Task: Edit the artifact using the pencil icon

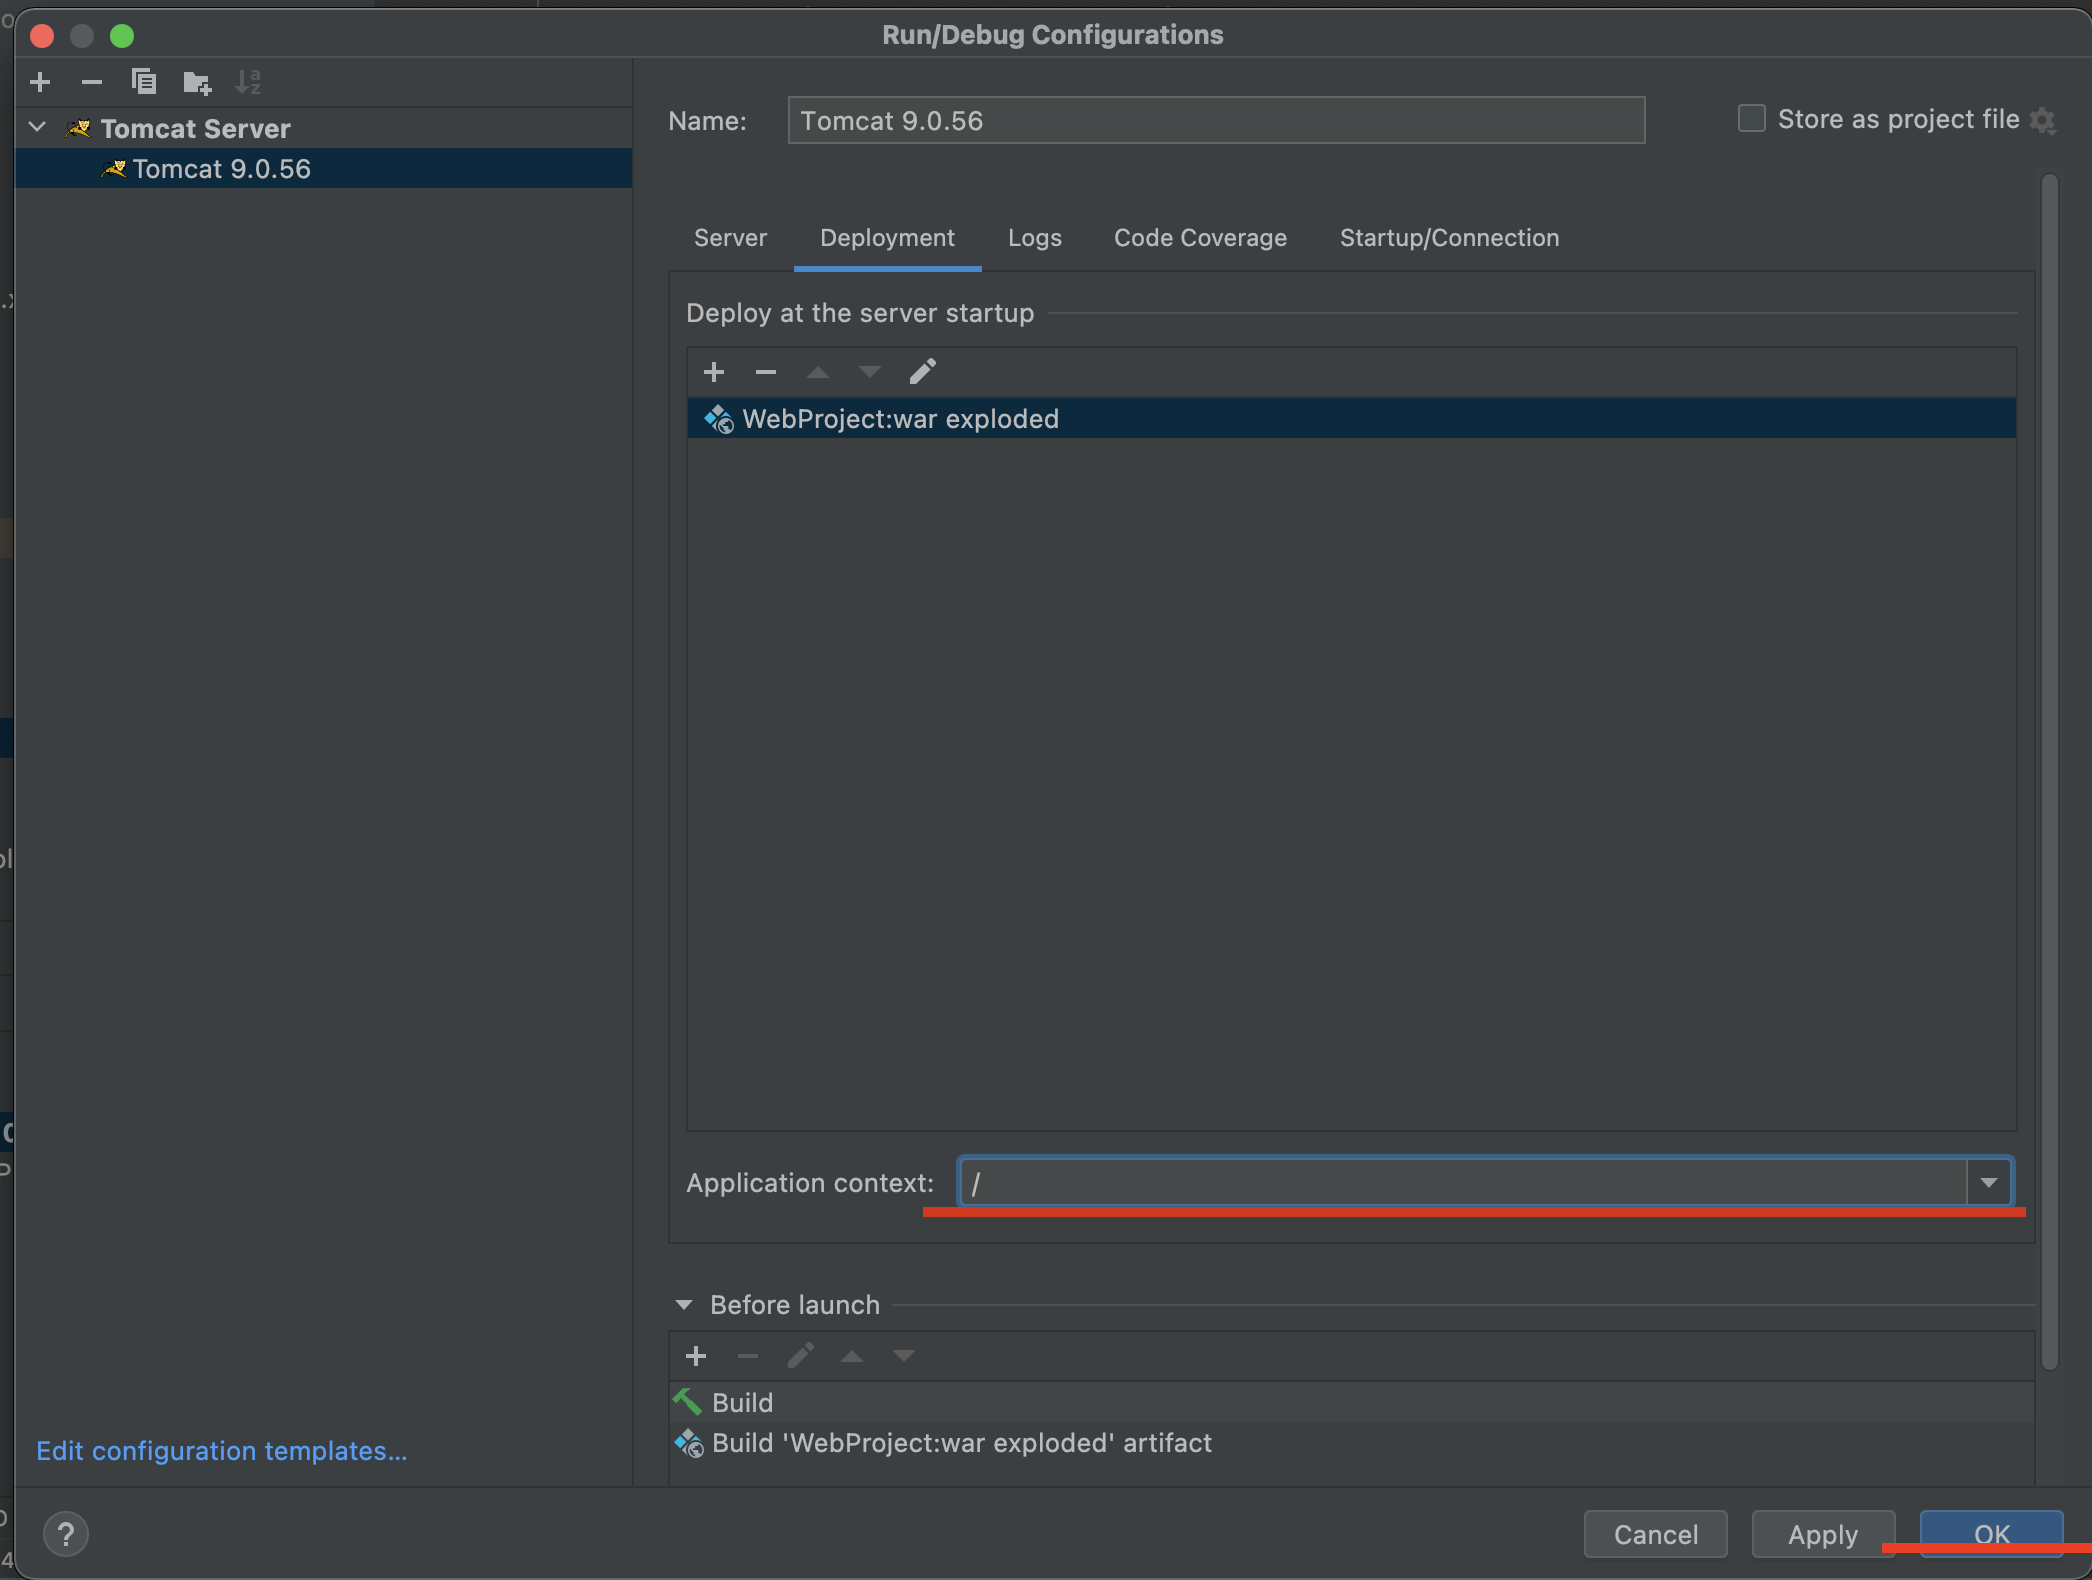Action: pos(922,372)
